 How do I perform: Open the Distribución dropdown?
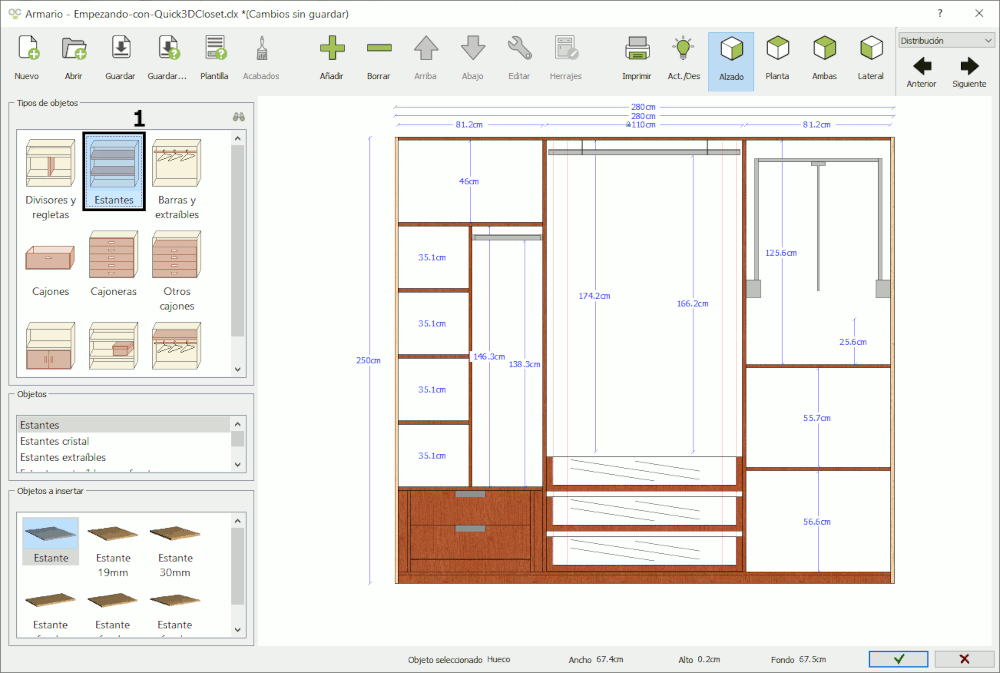(x=946, y=40)
